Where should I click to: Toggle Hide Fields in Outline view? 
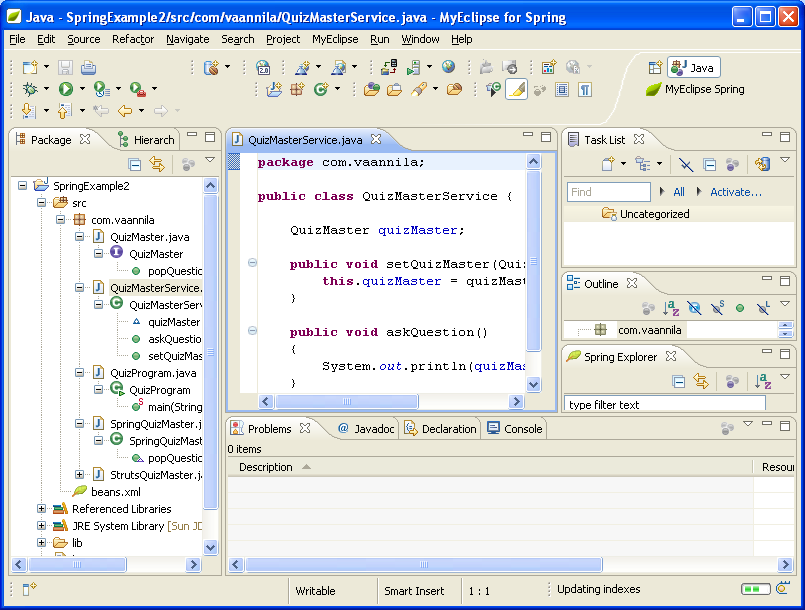(694, 308)
